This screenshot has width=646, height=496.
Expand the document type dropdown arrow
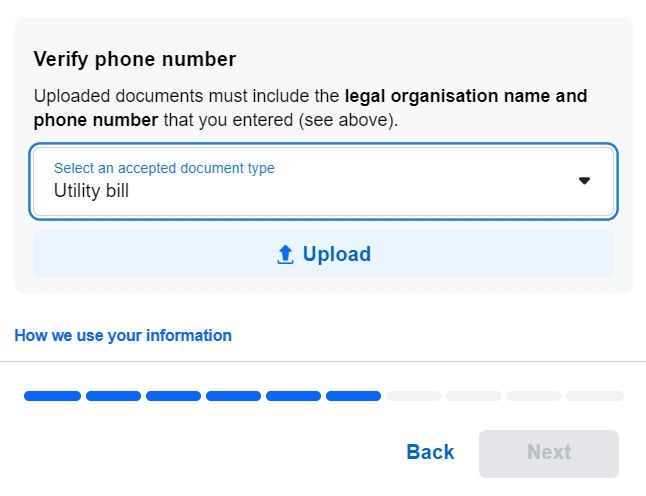pyautogui.click(x=585, y=181)
